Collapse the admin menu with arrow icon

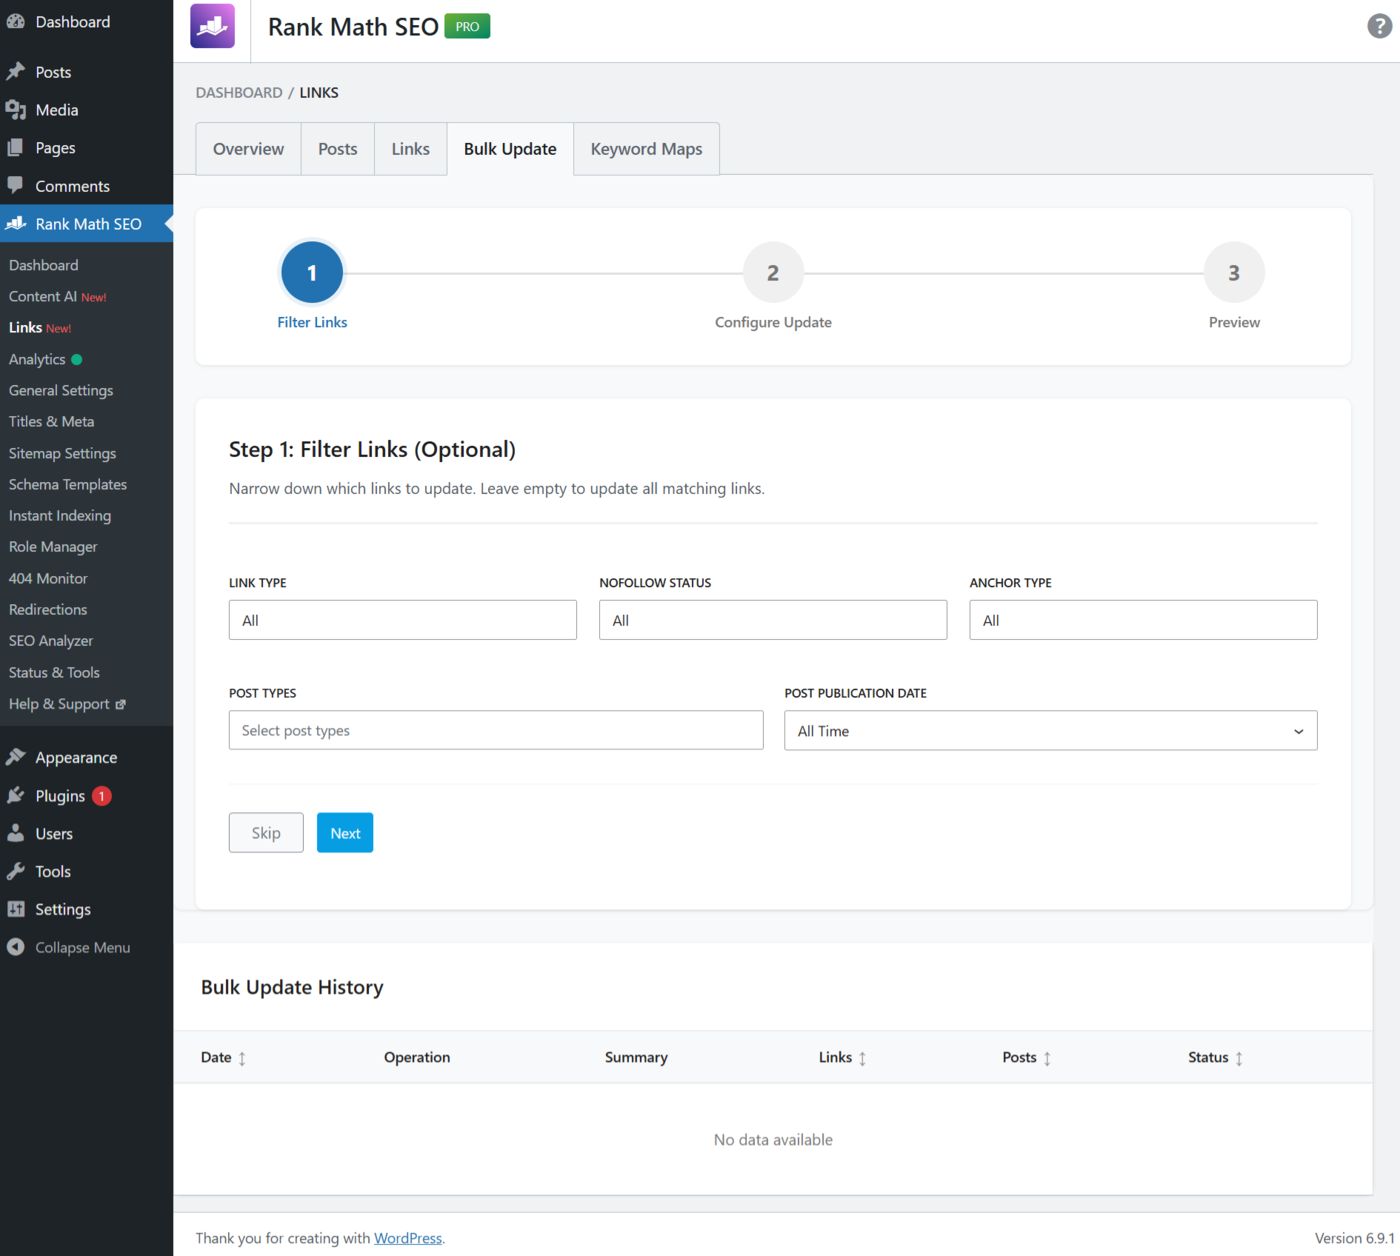click(x=15, y=947)
